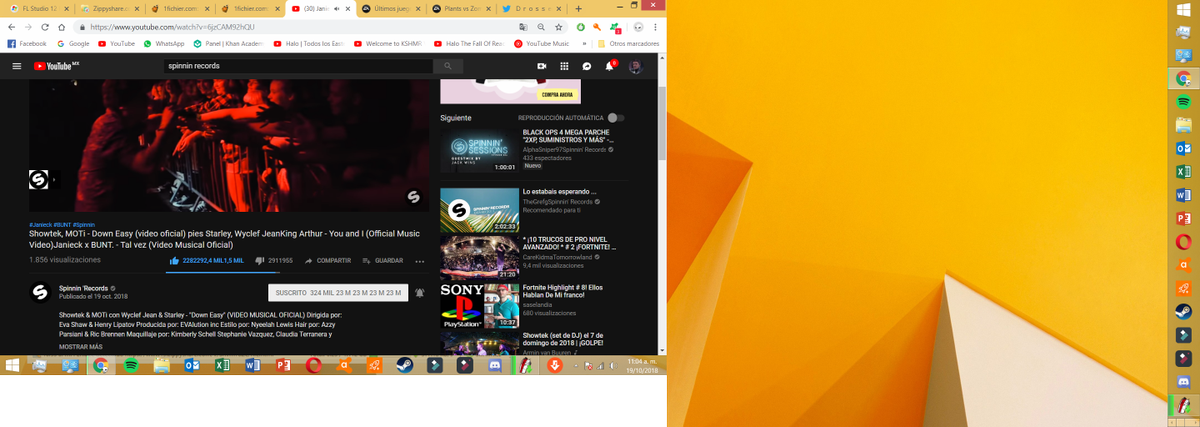Click the Compartir button
The image size is (1200, 427).
[x=328, y=260]
